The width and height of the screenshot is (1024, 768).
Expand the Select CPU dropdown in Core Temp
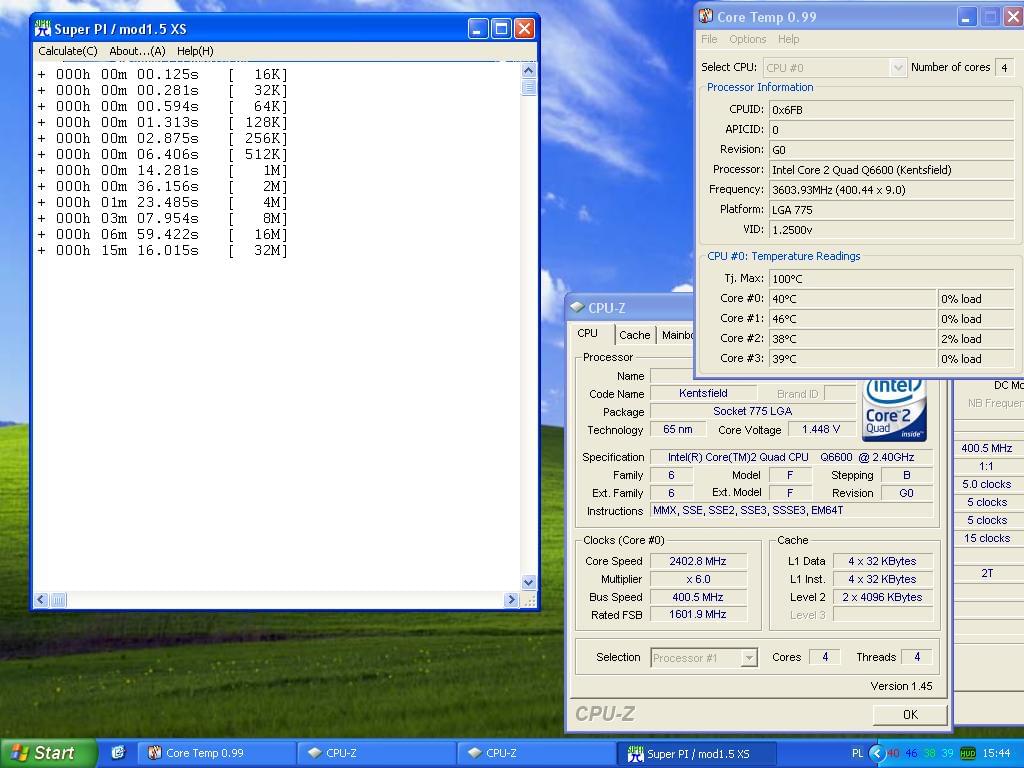(x=897, y=68)
